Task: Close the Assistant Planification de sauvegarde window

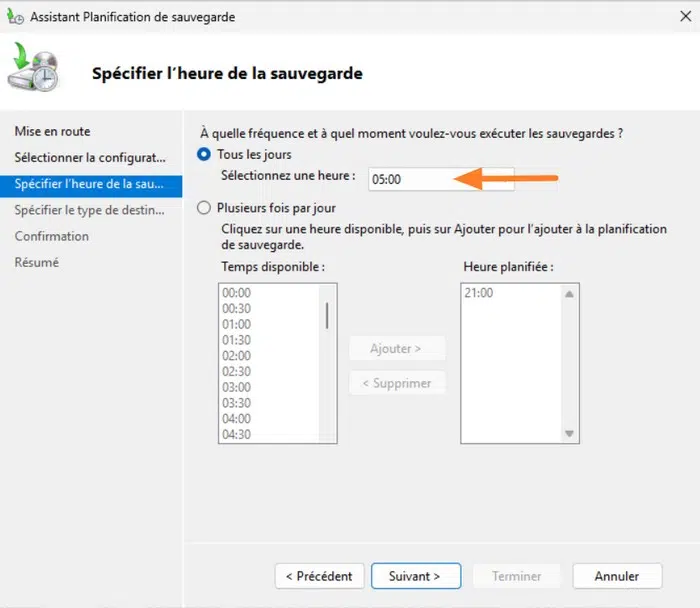Action: click(686, 17)
